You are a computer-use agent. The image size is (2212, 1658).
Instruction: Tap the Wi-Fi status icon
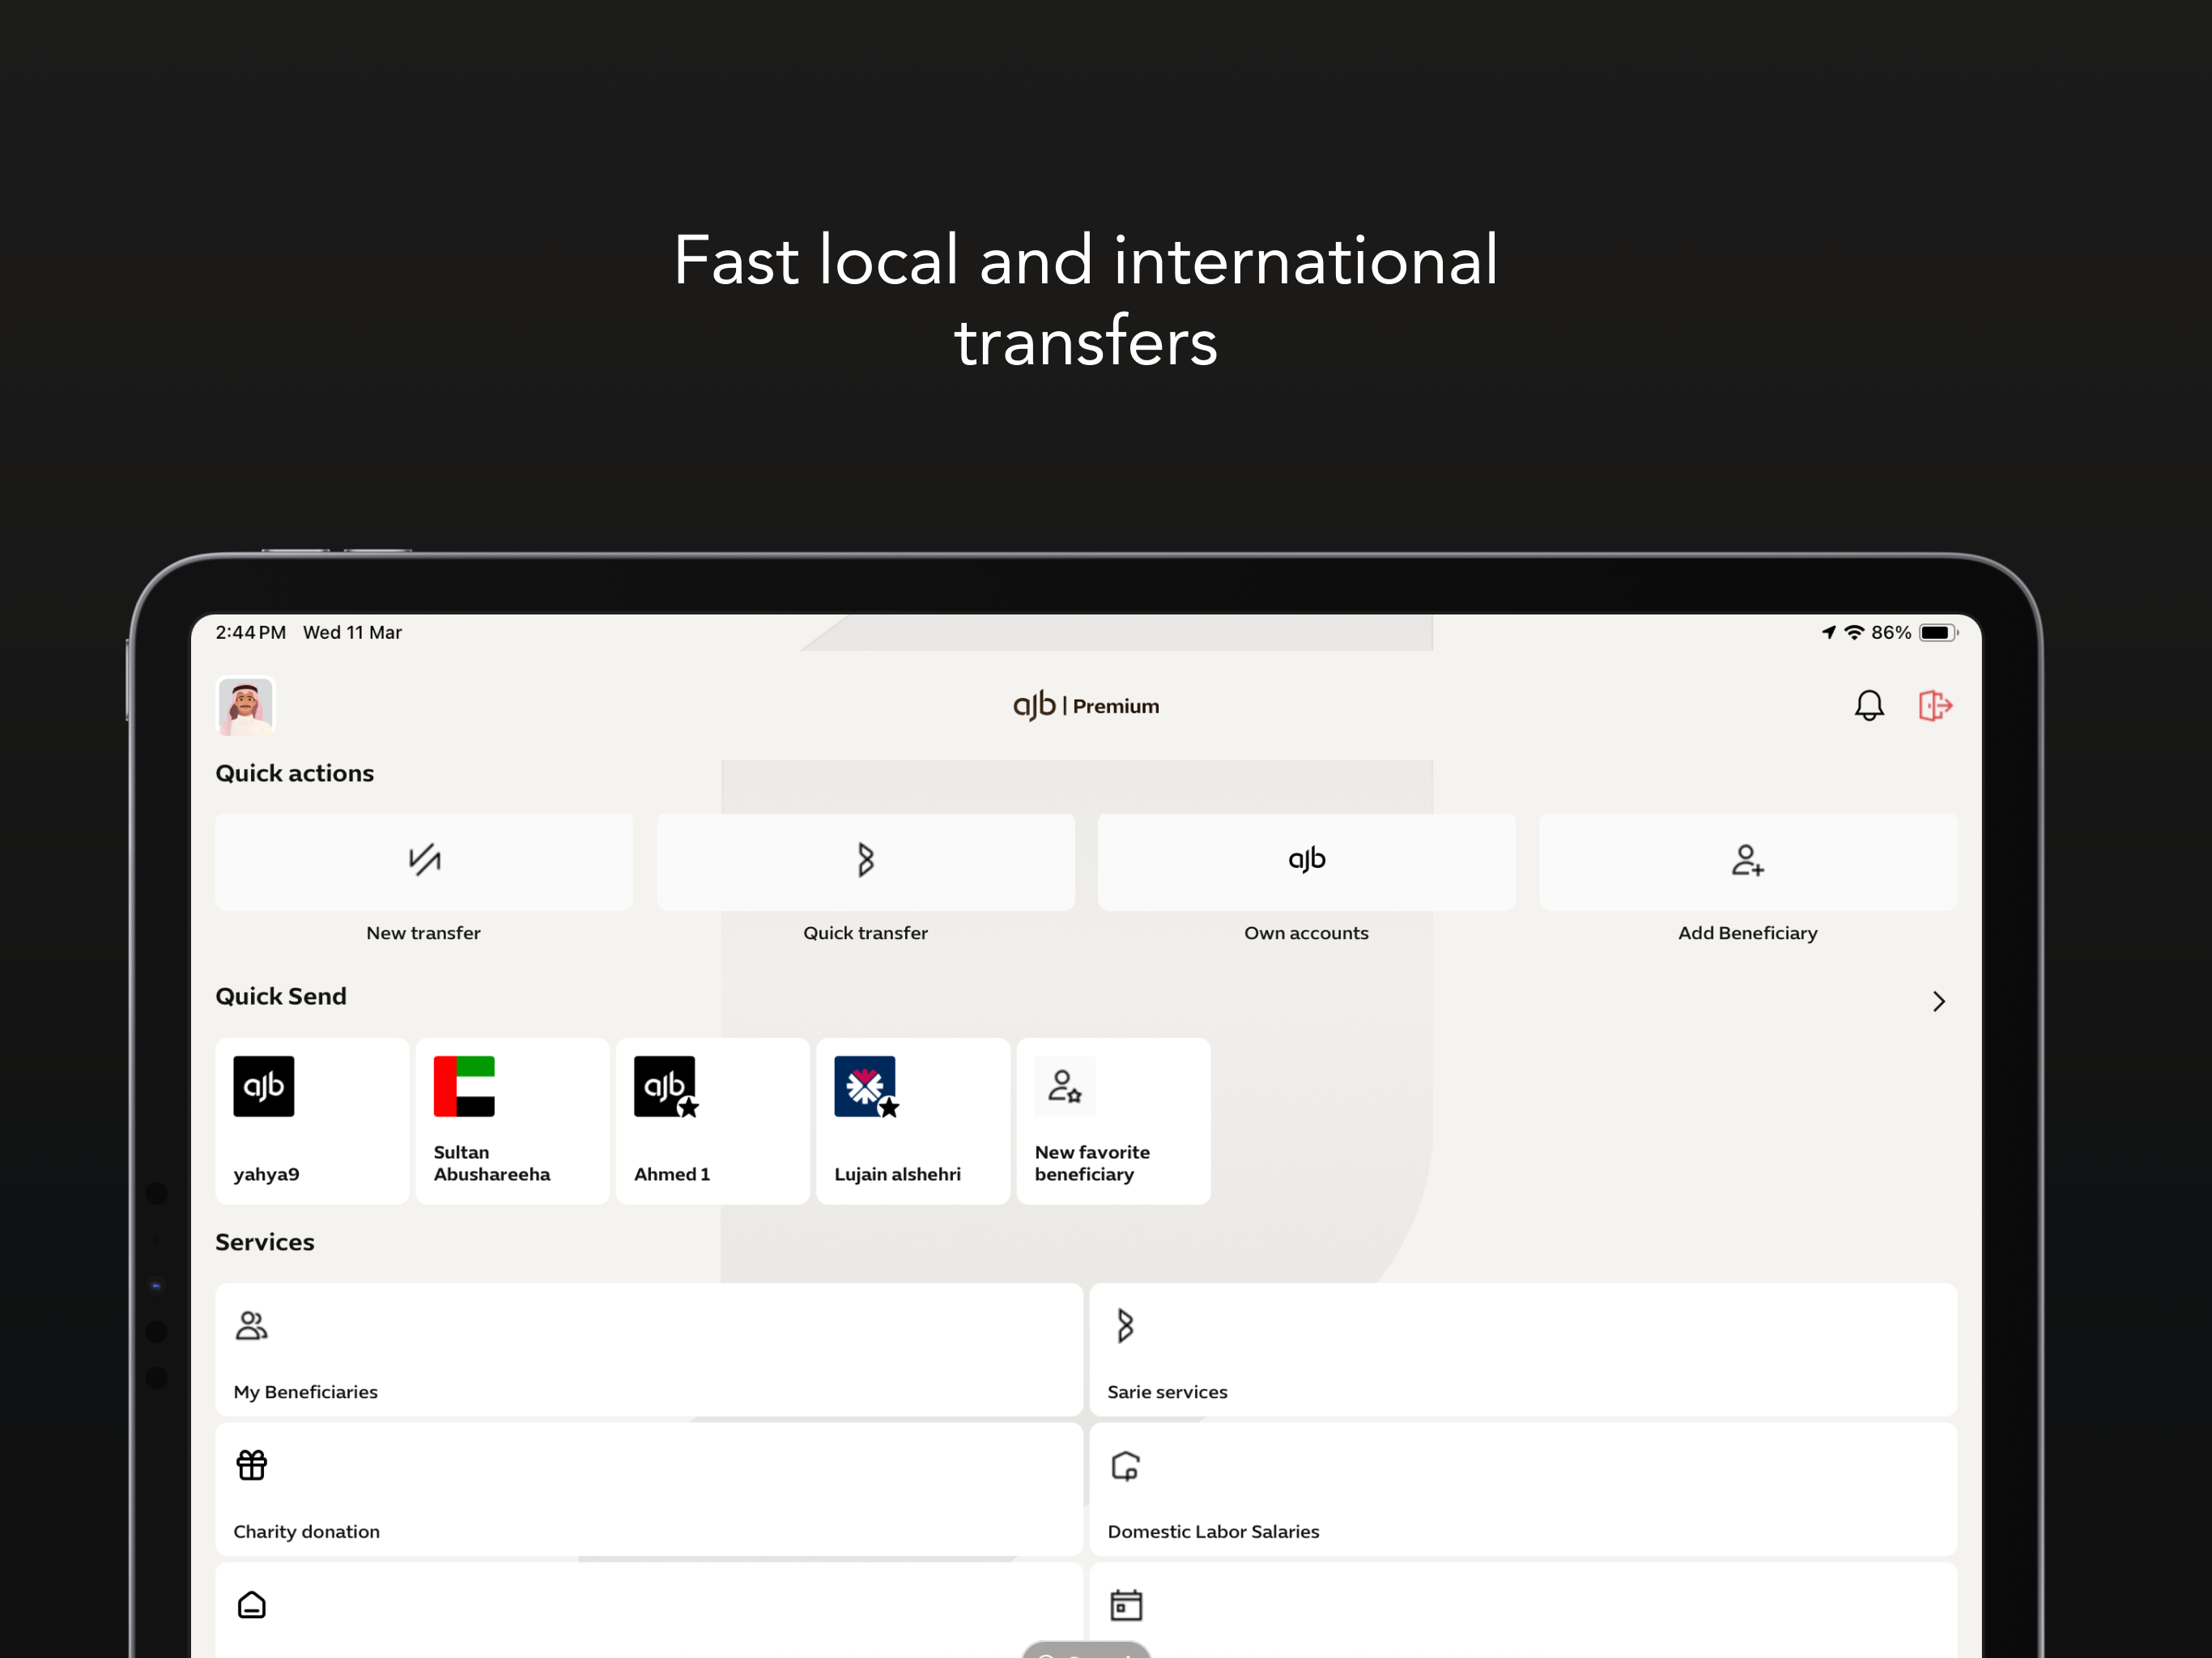1854,632
